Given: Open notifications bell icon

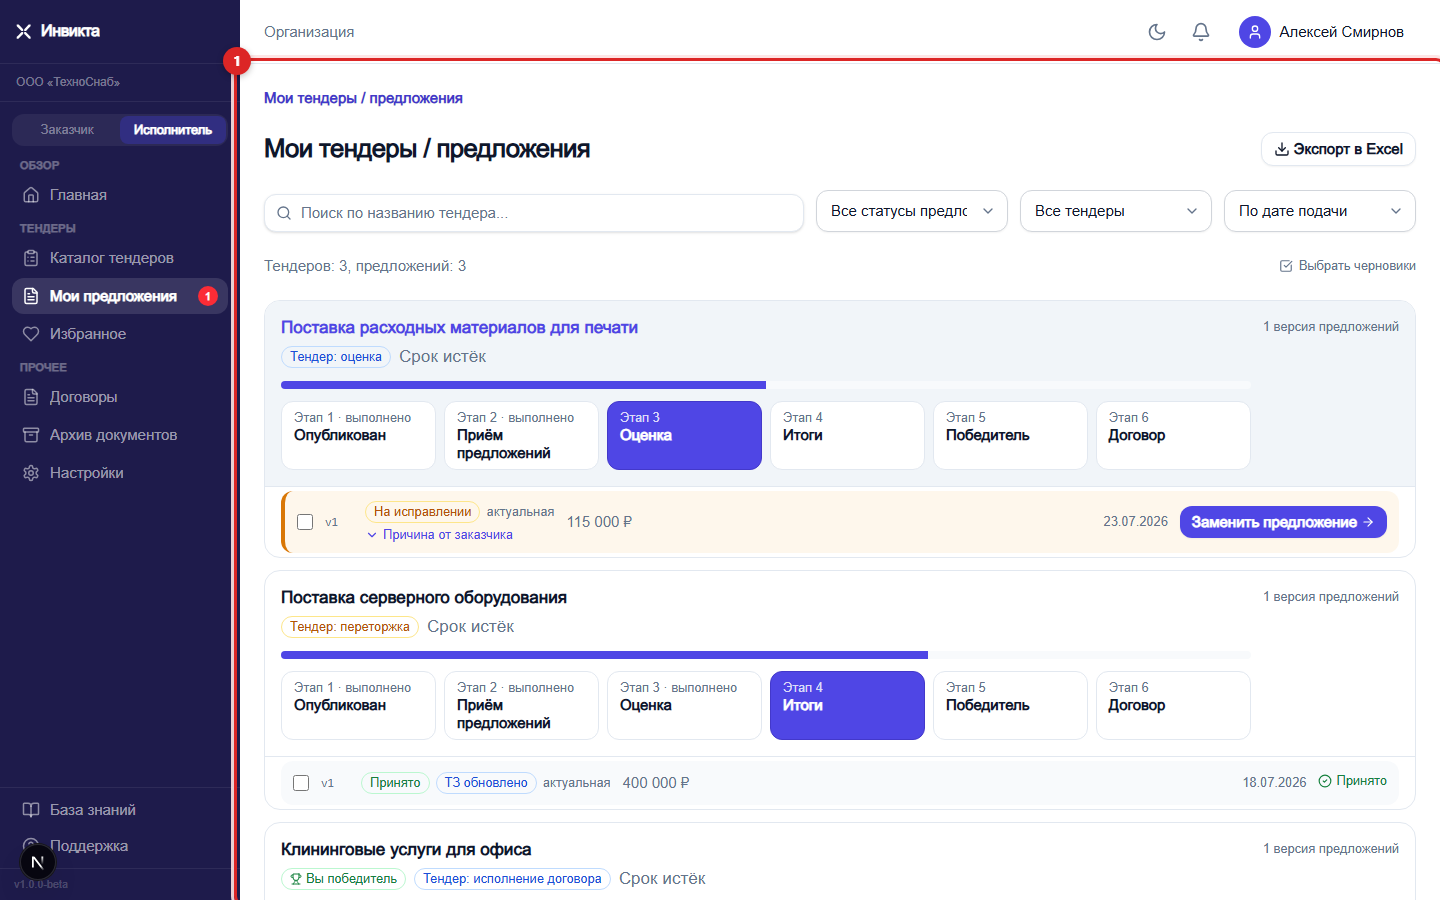Looking at the screenshot, I should pyautogui.click(x=1201, y=32).
